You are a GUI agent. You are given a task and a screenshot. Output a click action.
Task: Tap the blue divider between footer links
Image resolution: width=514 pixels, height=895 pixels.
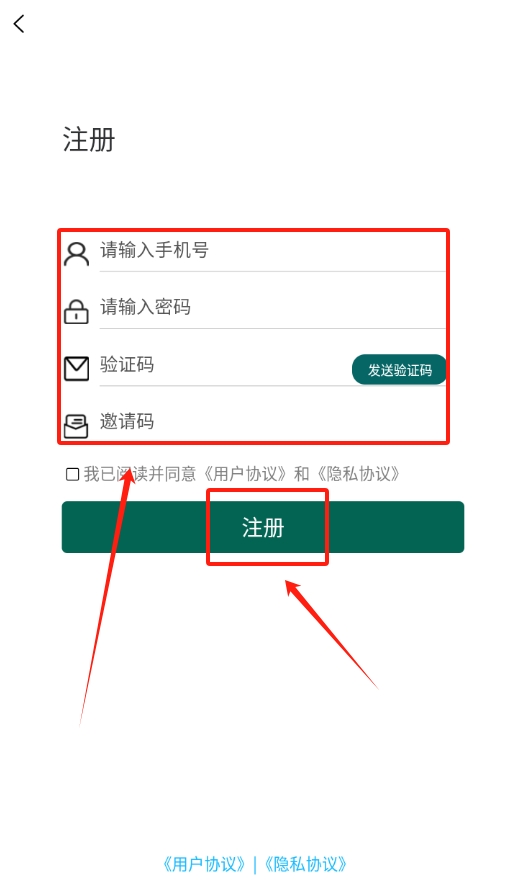tap(255, 864)
